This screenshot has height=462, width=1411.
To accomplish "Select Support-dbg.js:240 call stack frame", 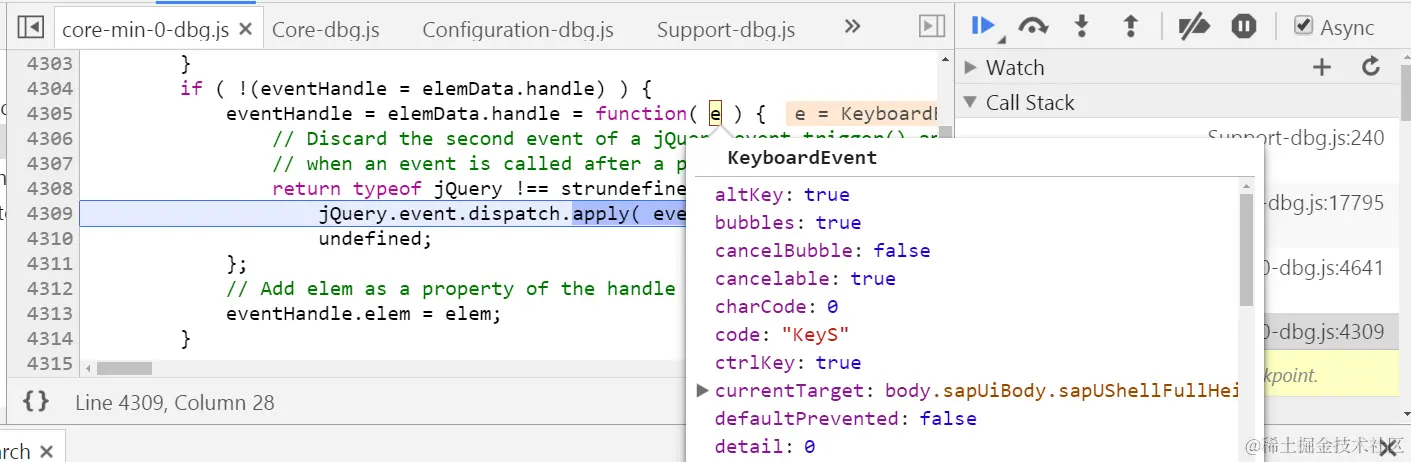I will 1296,138.
